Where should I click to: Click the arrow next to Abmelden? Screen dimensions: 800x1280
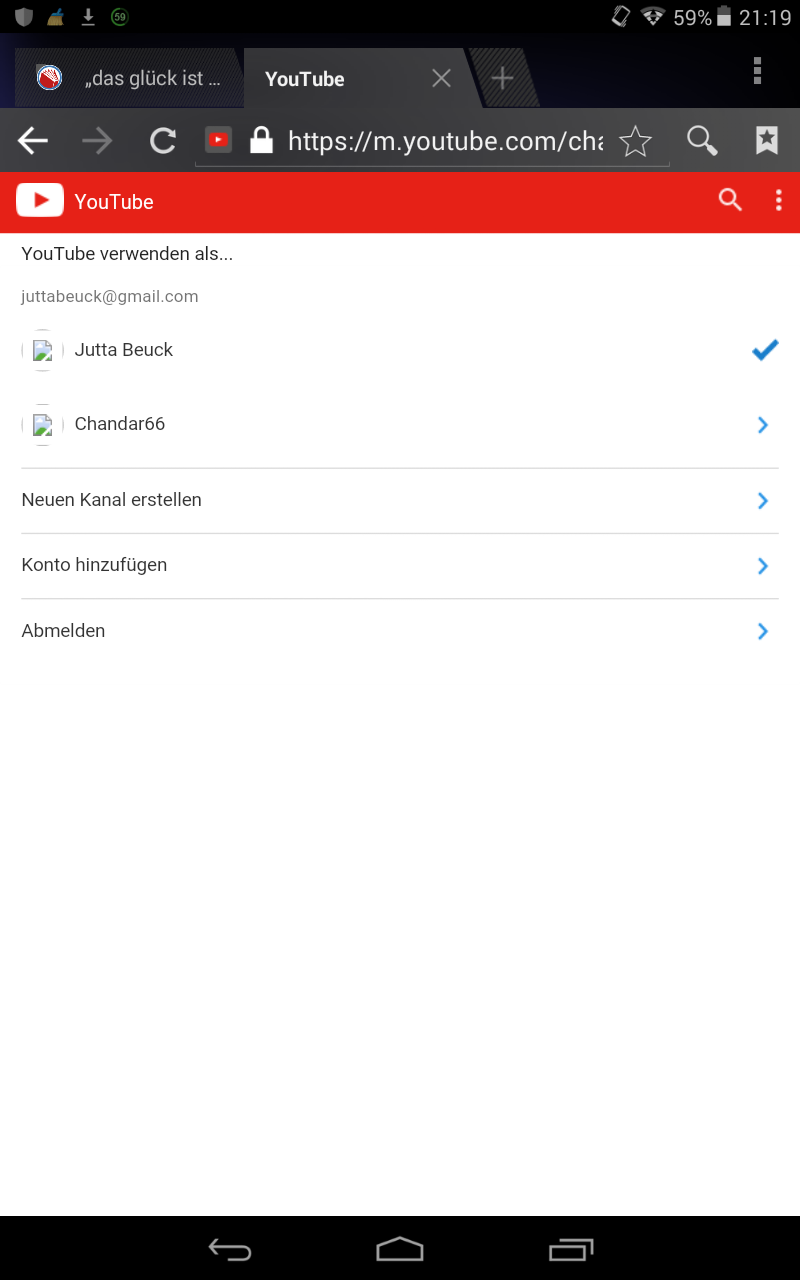(762, 631)
